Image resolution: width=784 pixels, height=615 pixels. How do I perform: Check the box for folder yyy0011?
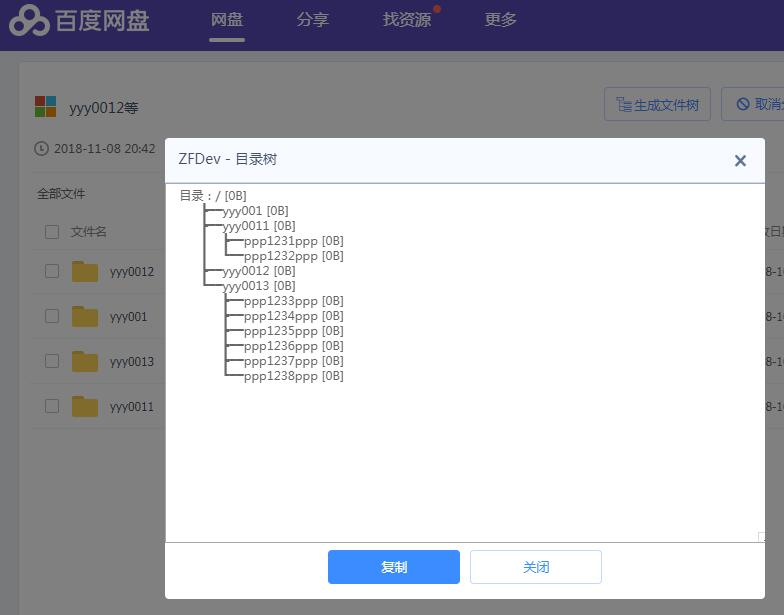[52, 406]
